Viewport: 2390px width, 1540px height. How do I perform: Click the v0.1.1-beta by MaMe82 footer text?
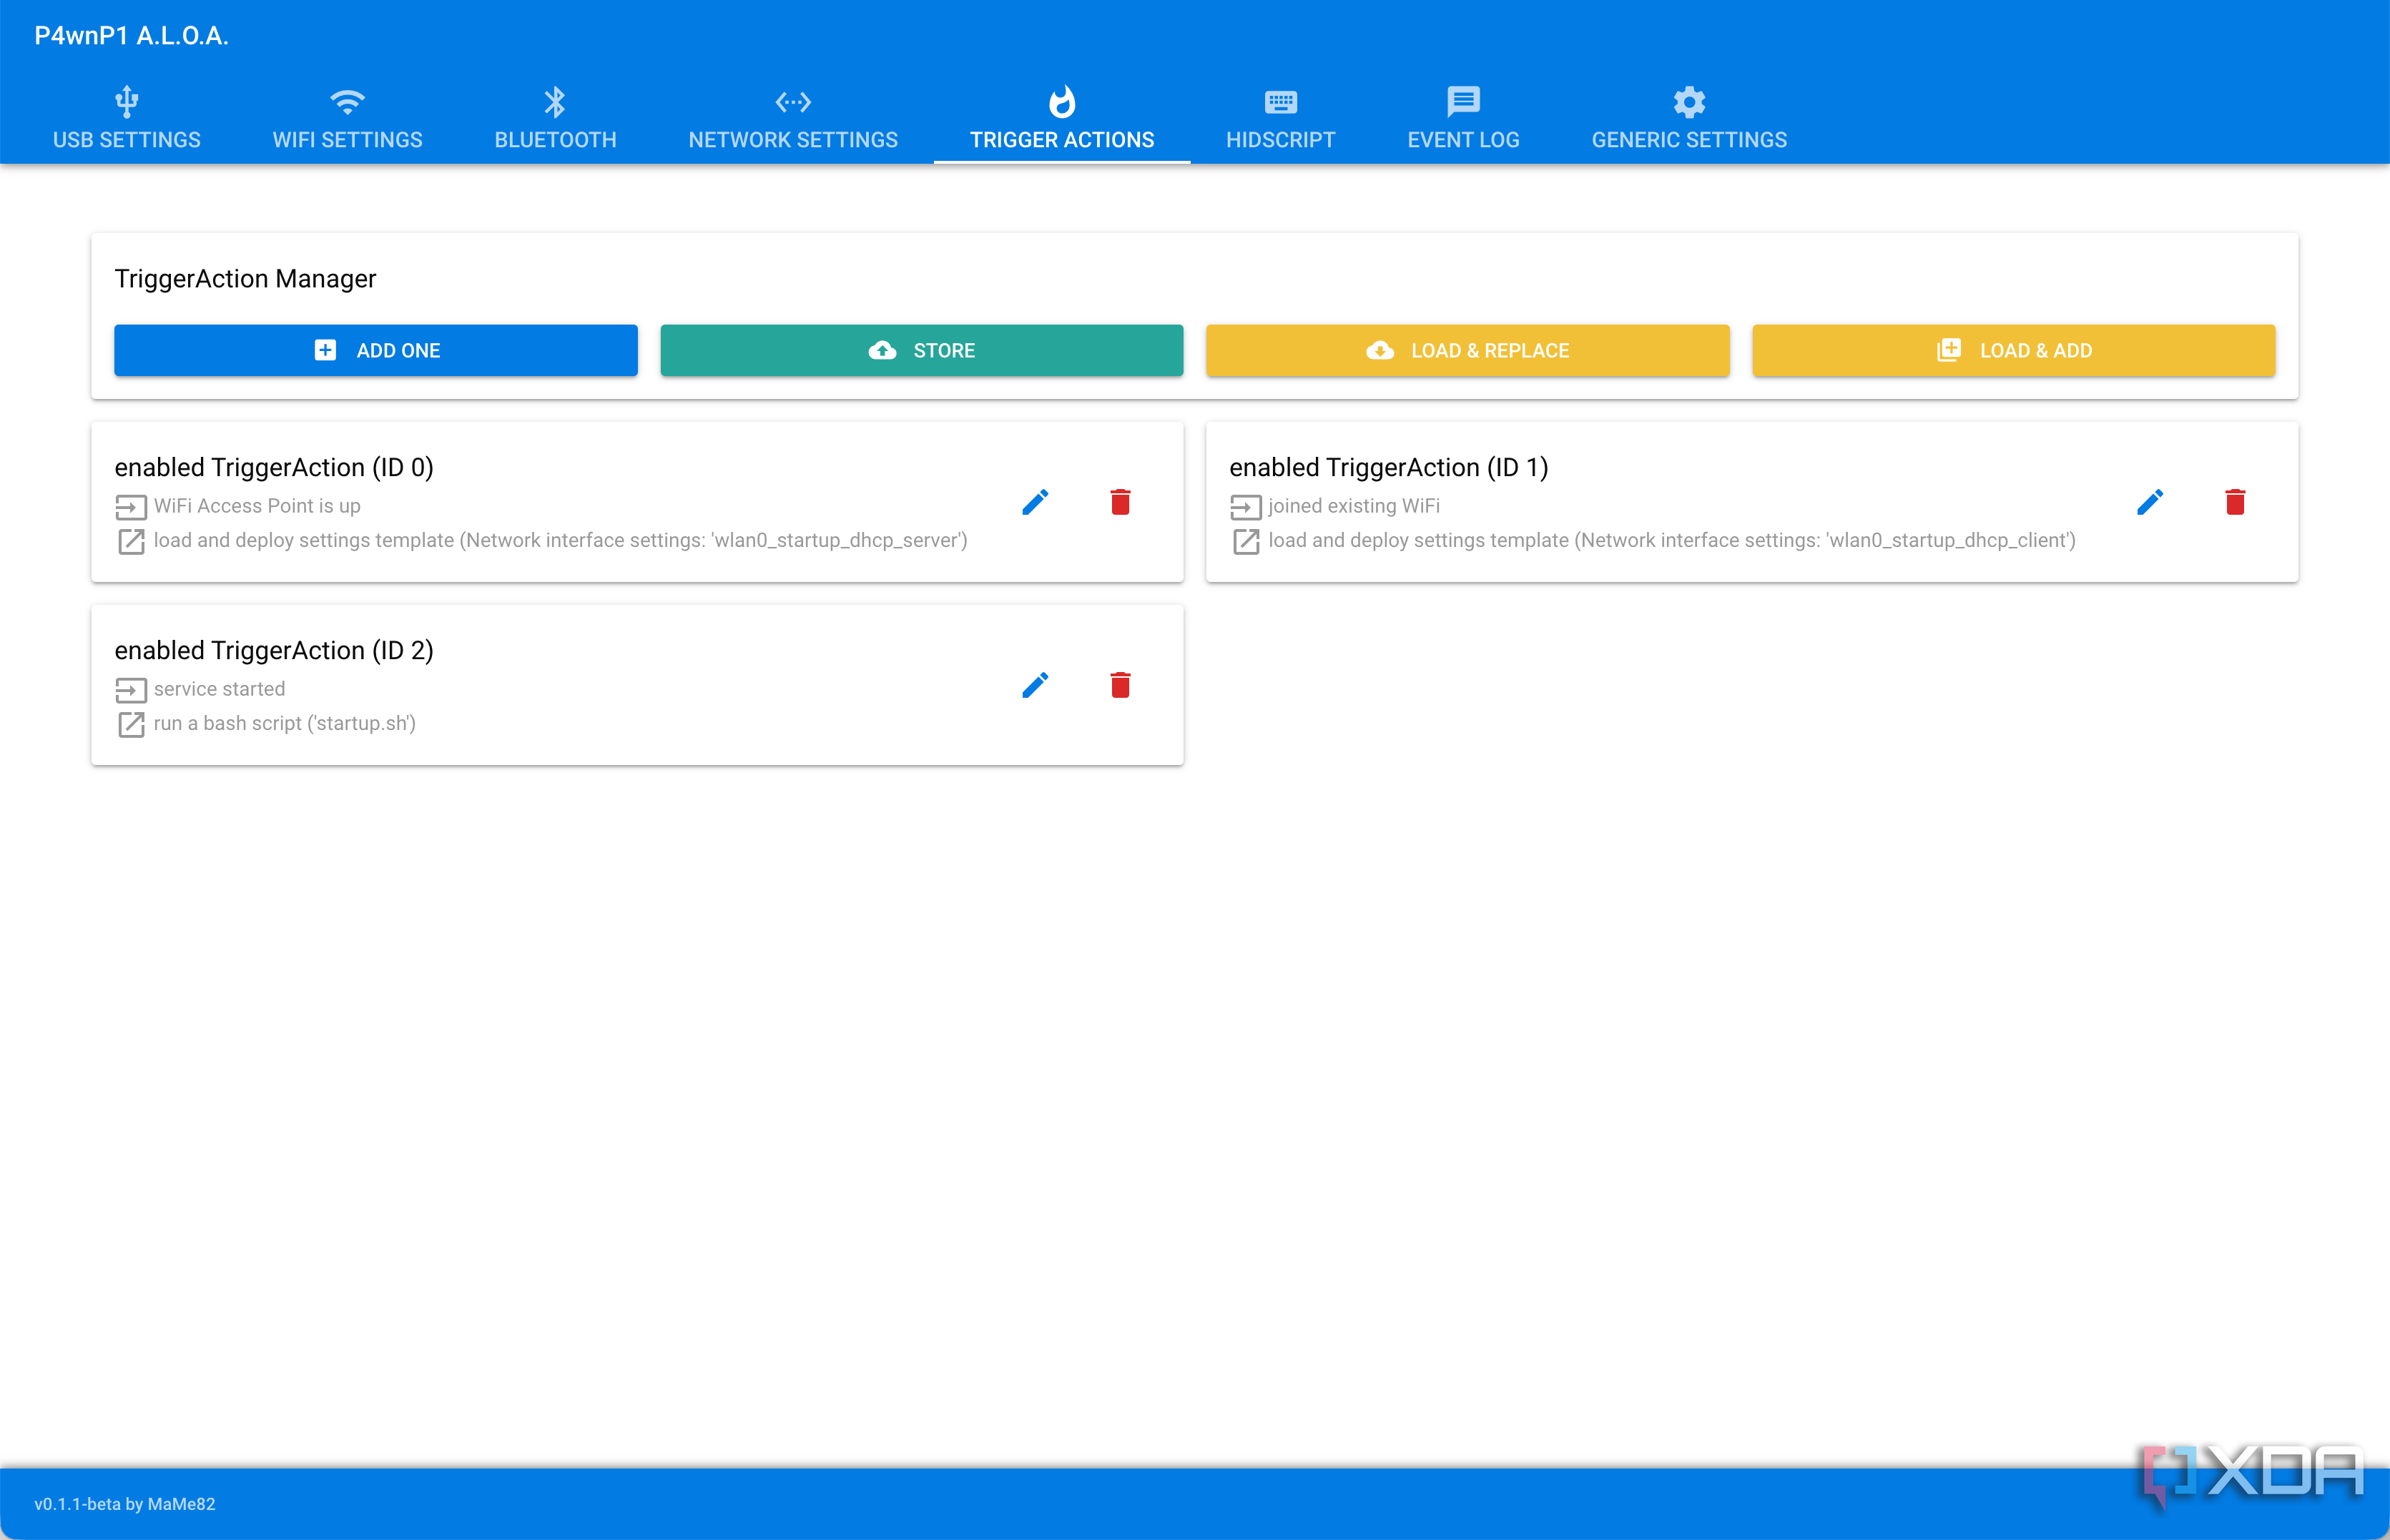tap(125, 1504)
